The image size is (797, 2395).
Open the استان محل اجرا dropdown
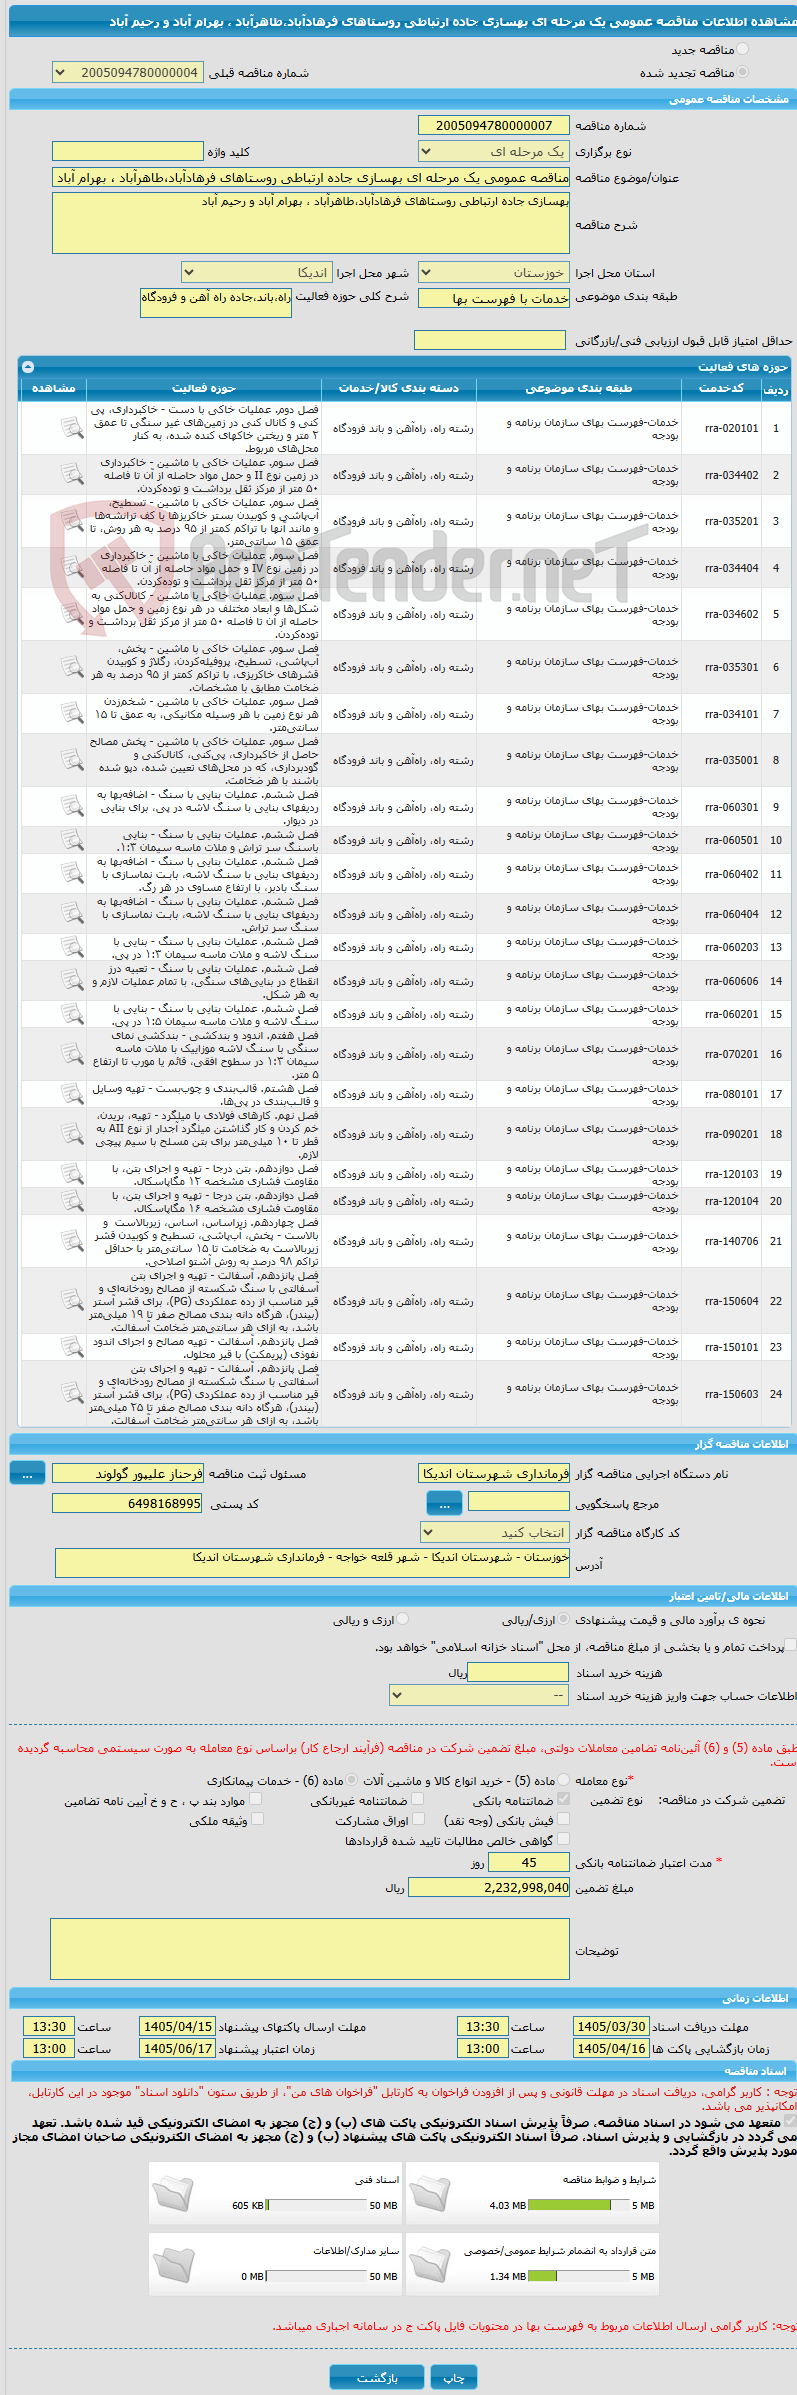click(x=494, y=272)
